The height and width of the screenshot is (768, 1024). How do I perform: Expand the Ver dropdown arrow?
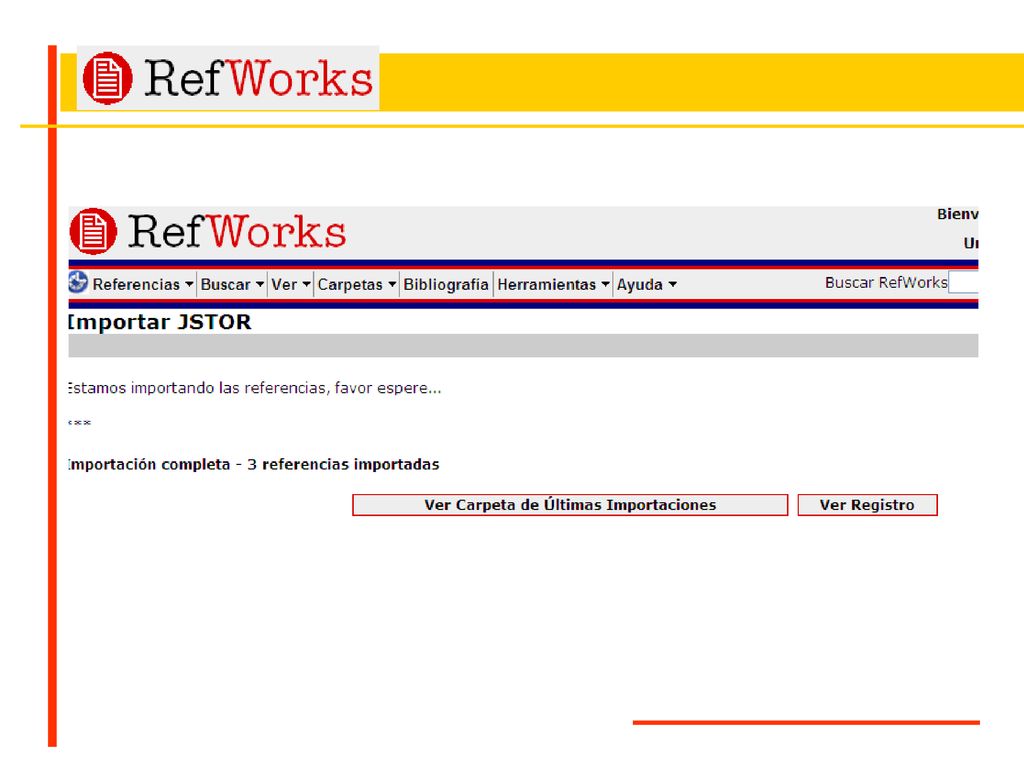pos(306,284)
